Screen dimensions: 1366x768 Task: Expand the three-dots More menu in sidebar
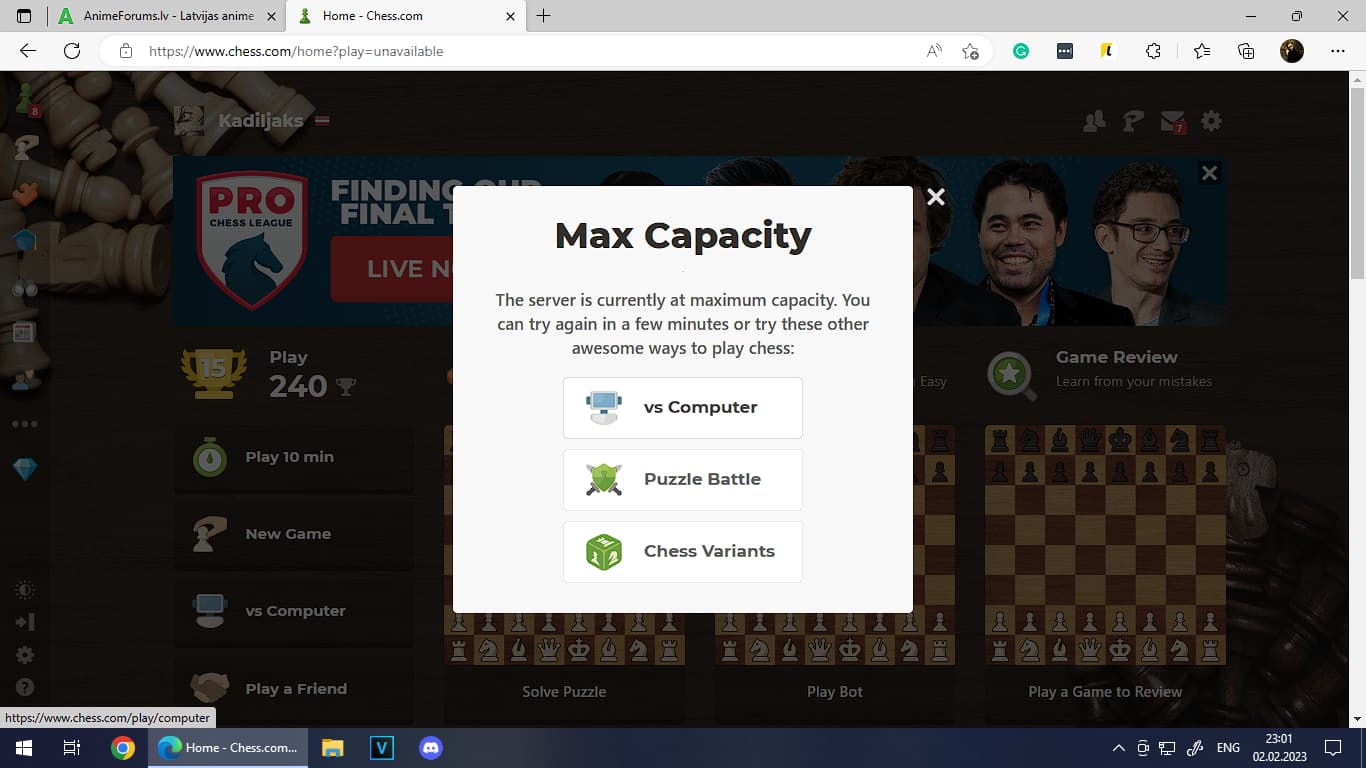(x=25, y=424)
